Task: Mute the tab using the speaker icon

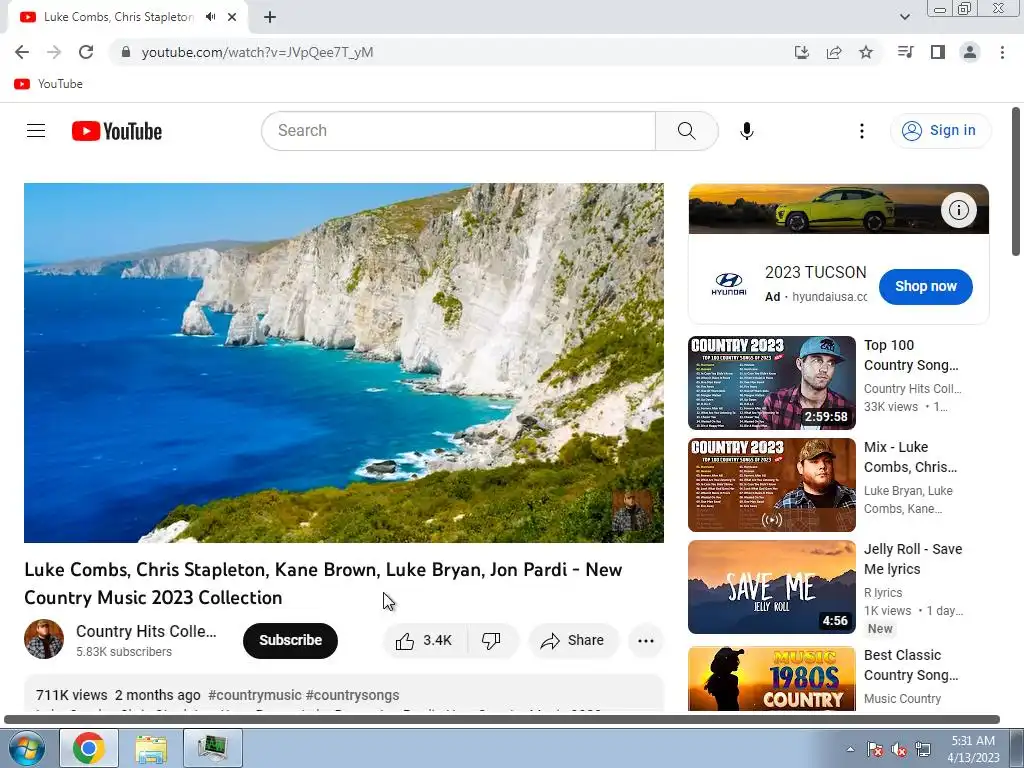Action: pos(210,17)
